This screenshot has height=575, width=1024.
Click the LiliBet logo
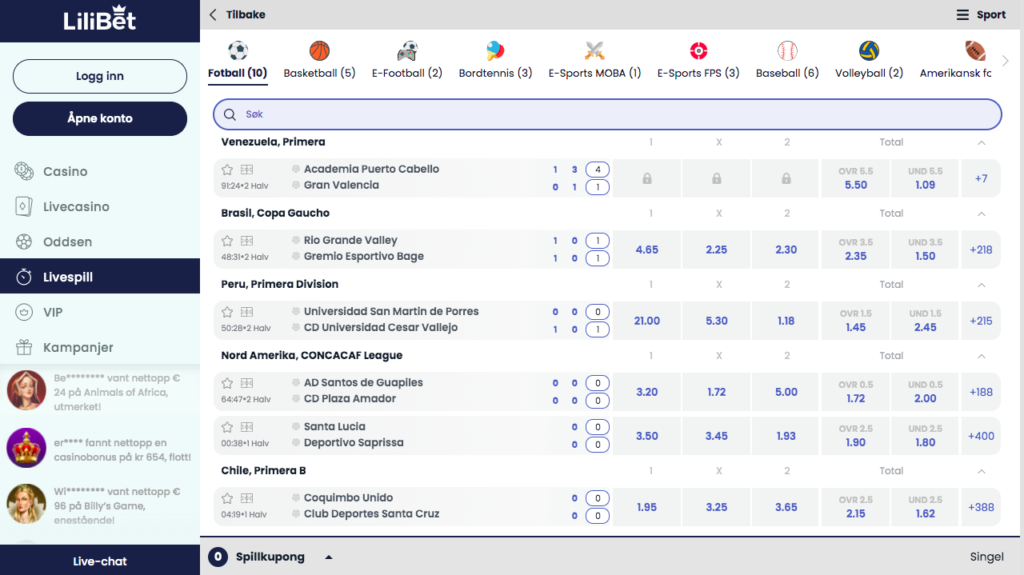pos(100,19)
